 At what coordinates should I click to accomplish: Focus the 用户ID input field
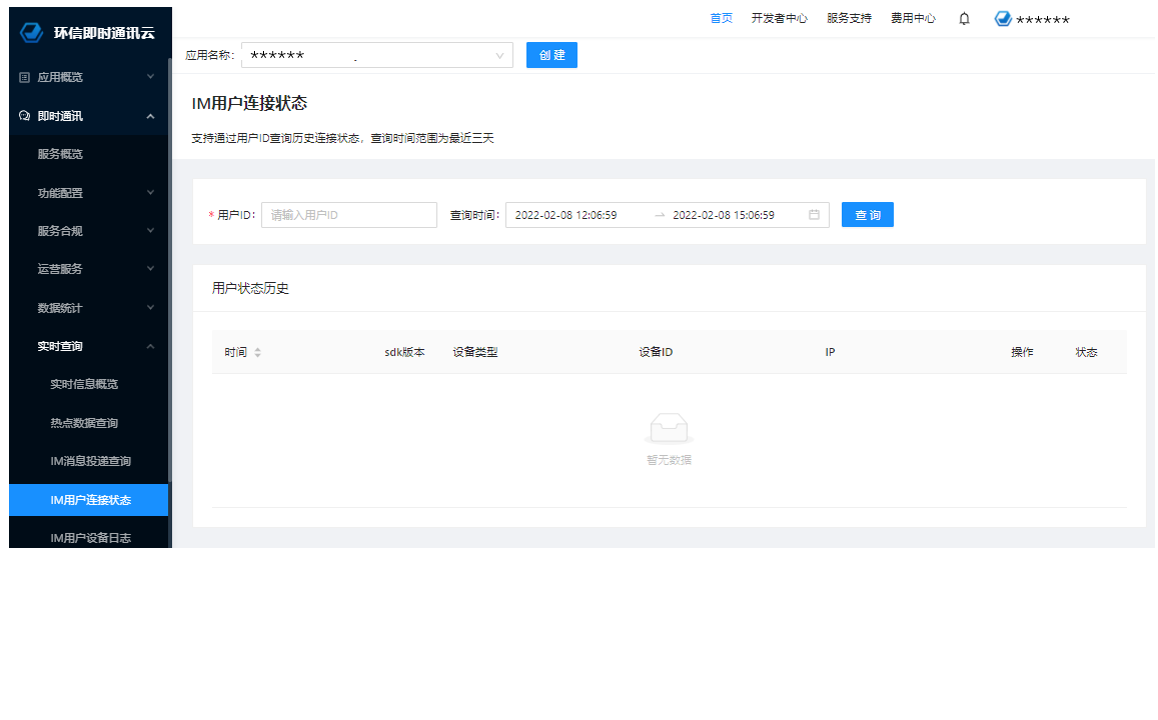pyautogui.click(x=349, y=215)
